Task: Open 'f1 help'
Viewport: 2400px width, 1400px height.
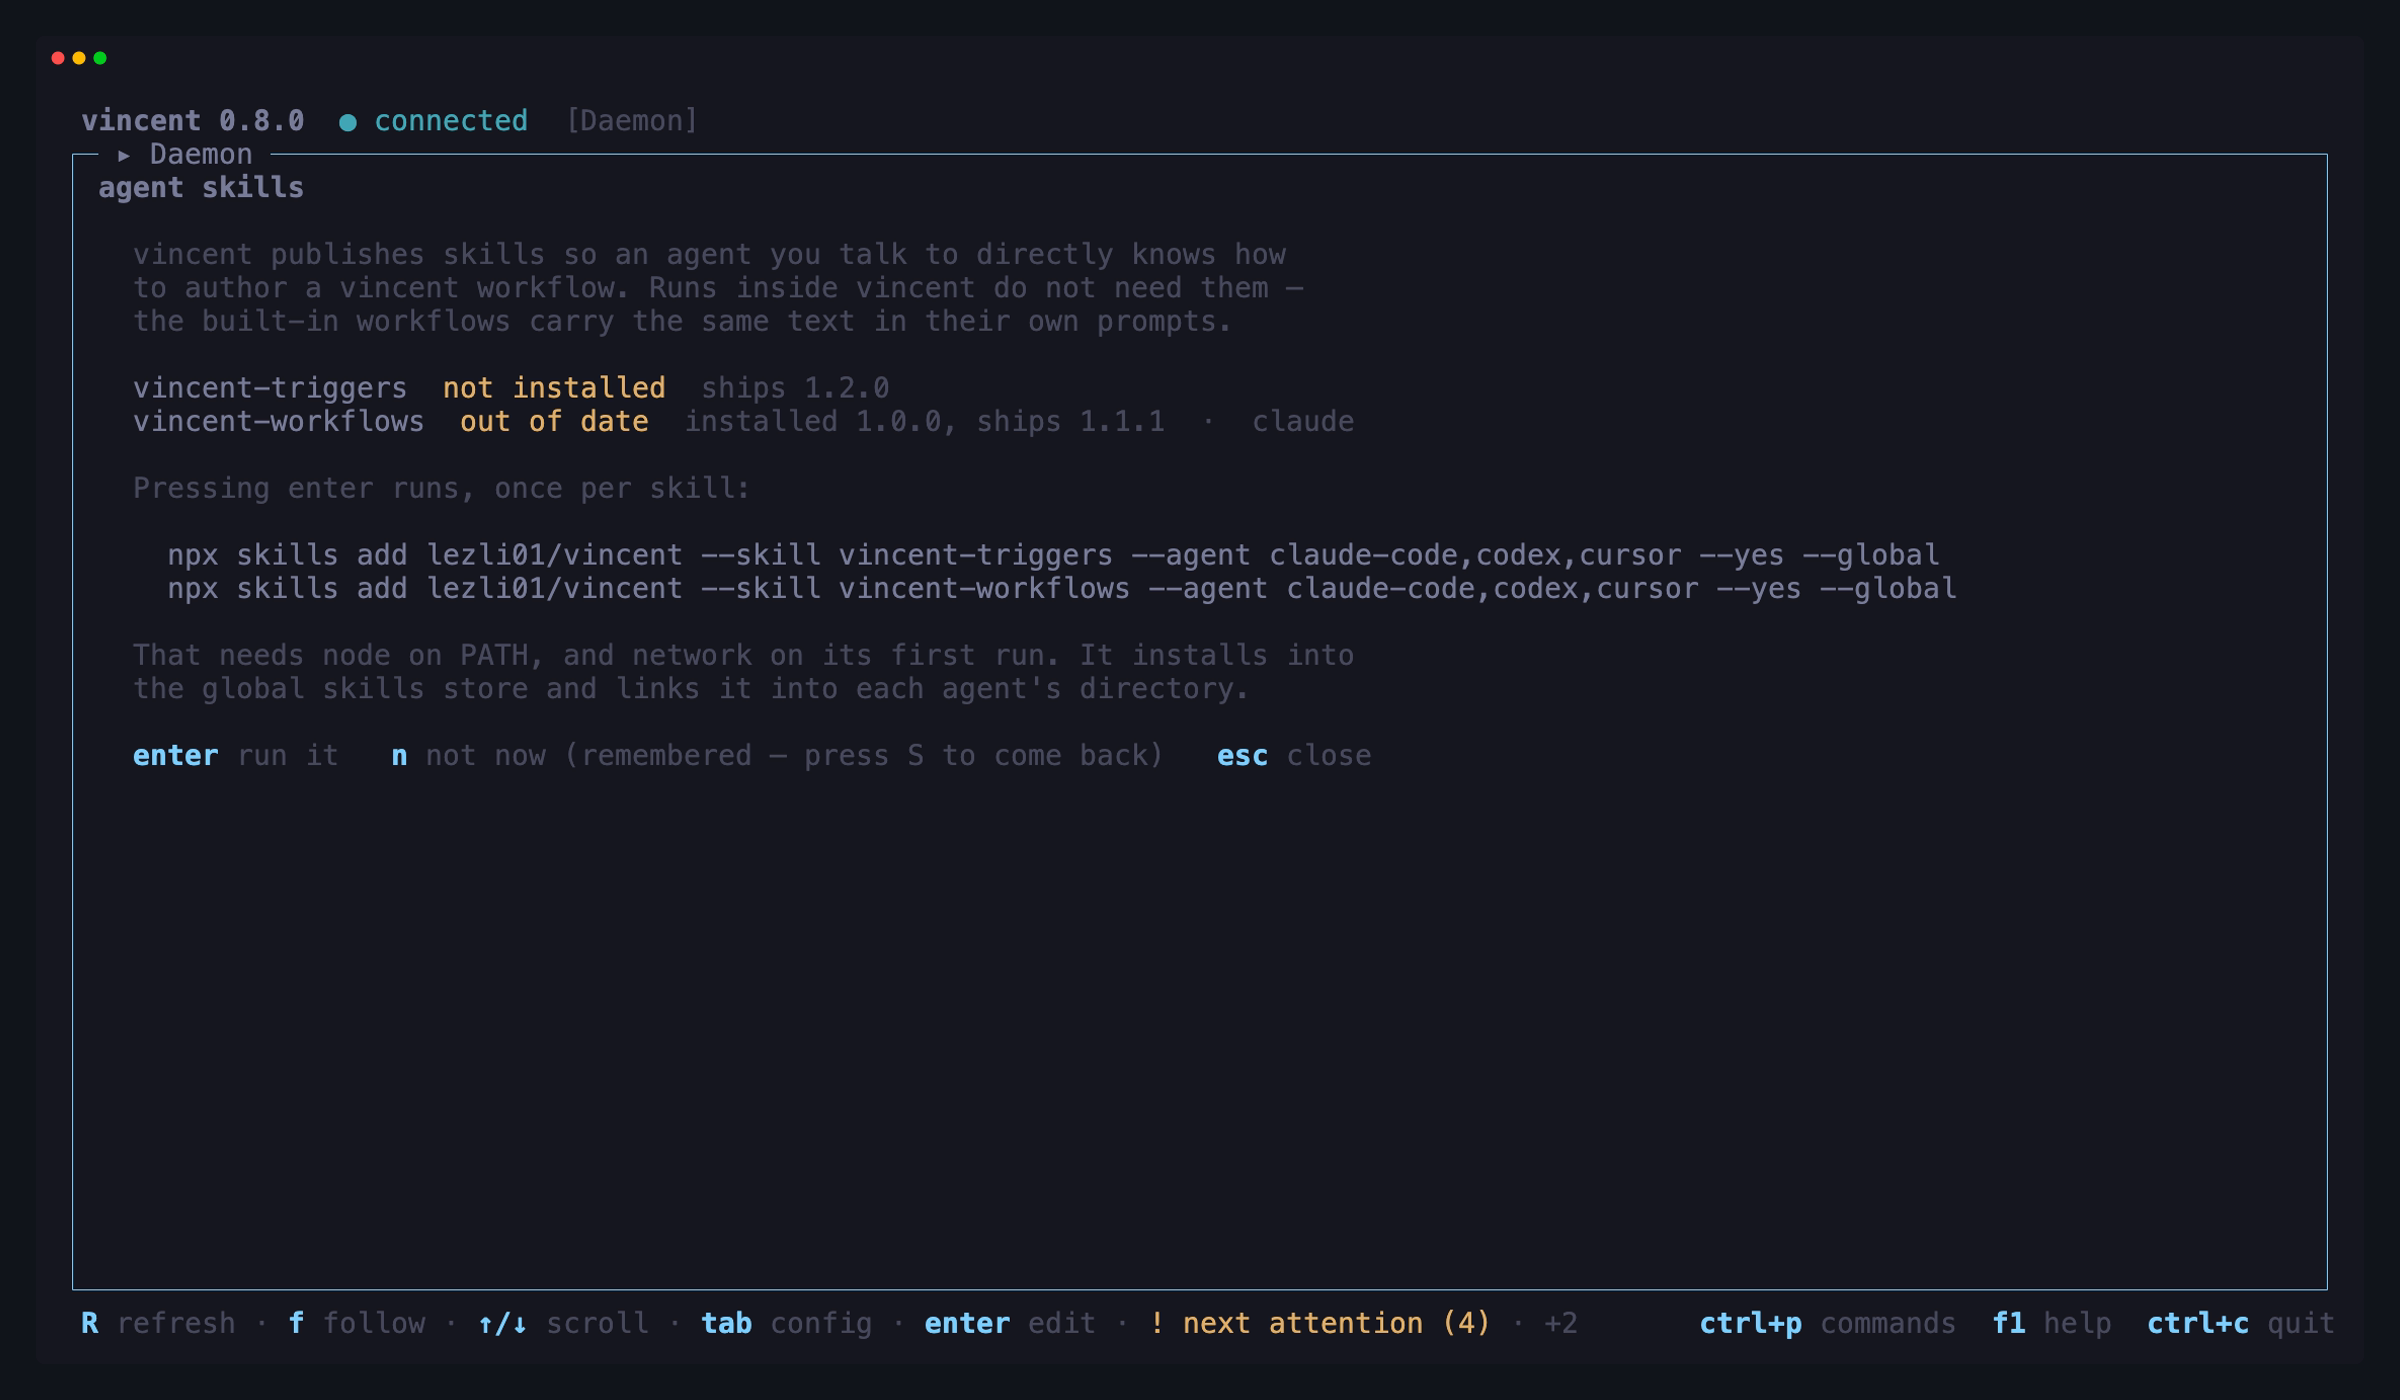Action: pos(2051,1323)
